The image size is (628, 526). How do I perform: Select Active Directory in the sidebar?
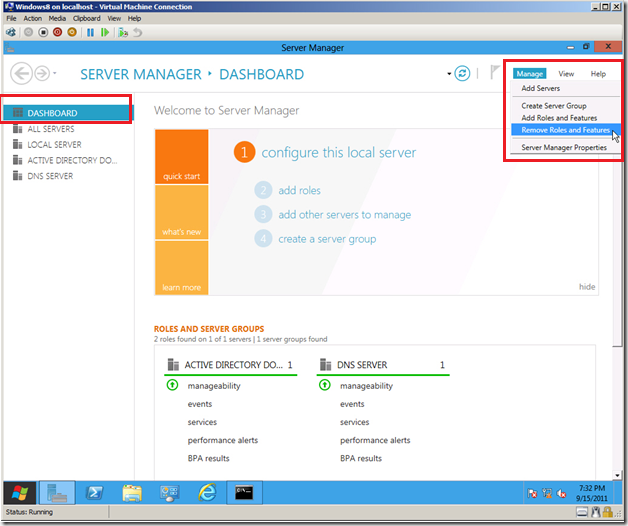(x=68, y=160)
